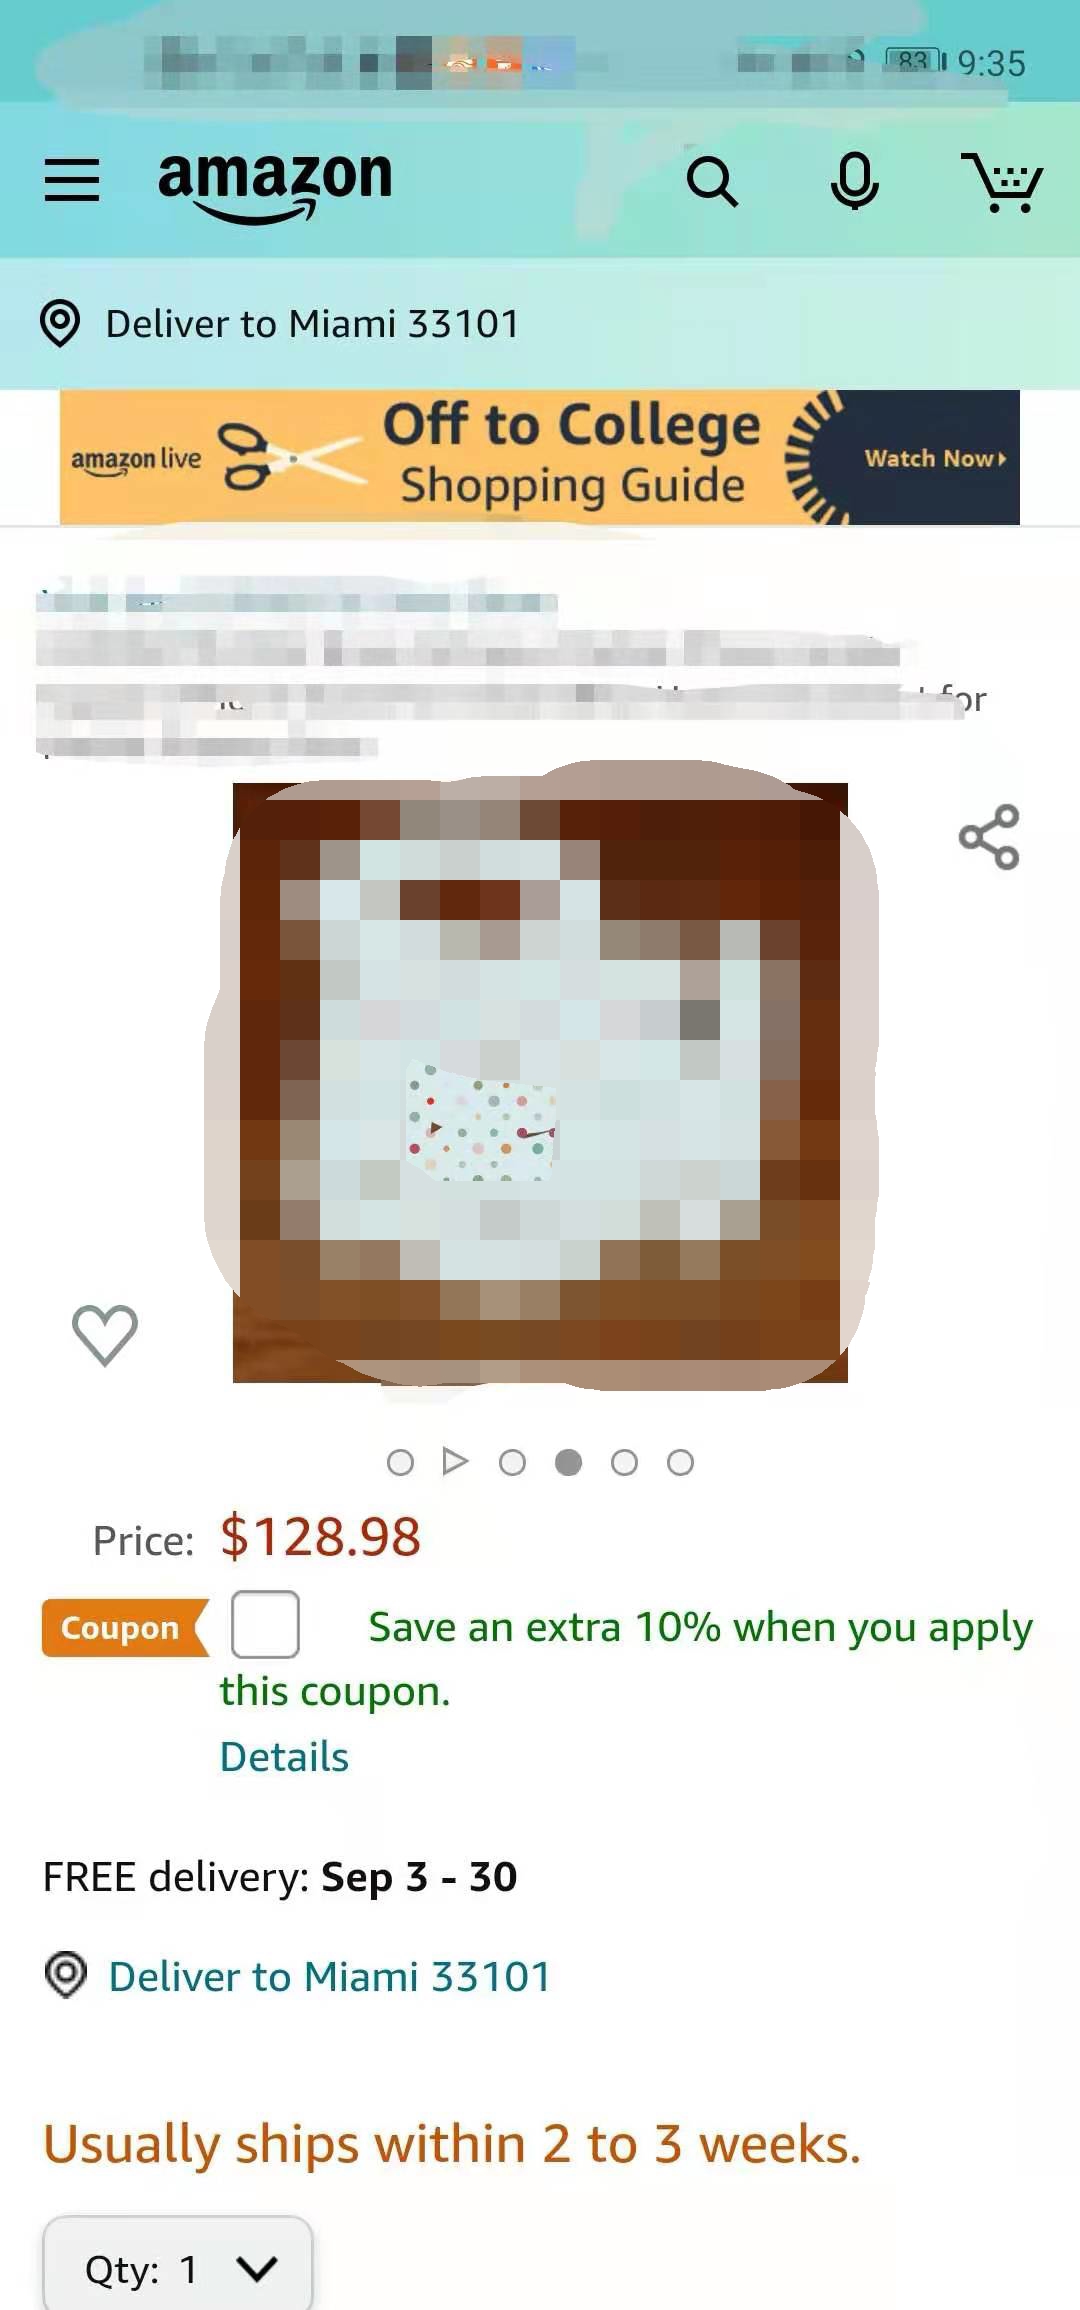Image resolution: width=1080 pixels, height=2310 pixels.
Task: Tap the Amazon logo
Action: pos(275,186)
